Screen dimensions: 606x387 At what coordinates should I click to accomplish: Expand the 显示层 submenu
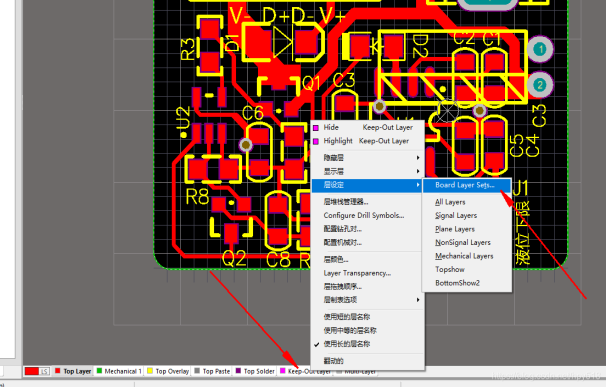click(368, 171)
